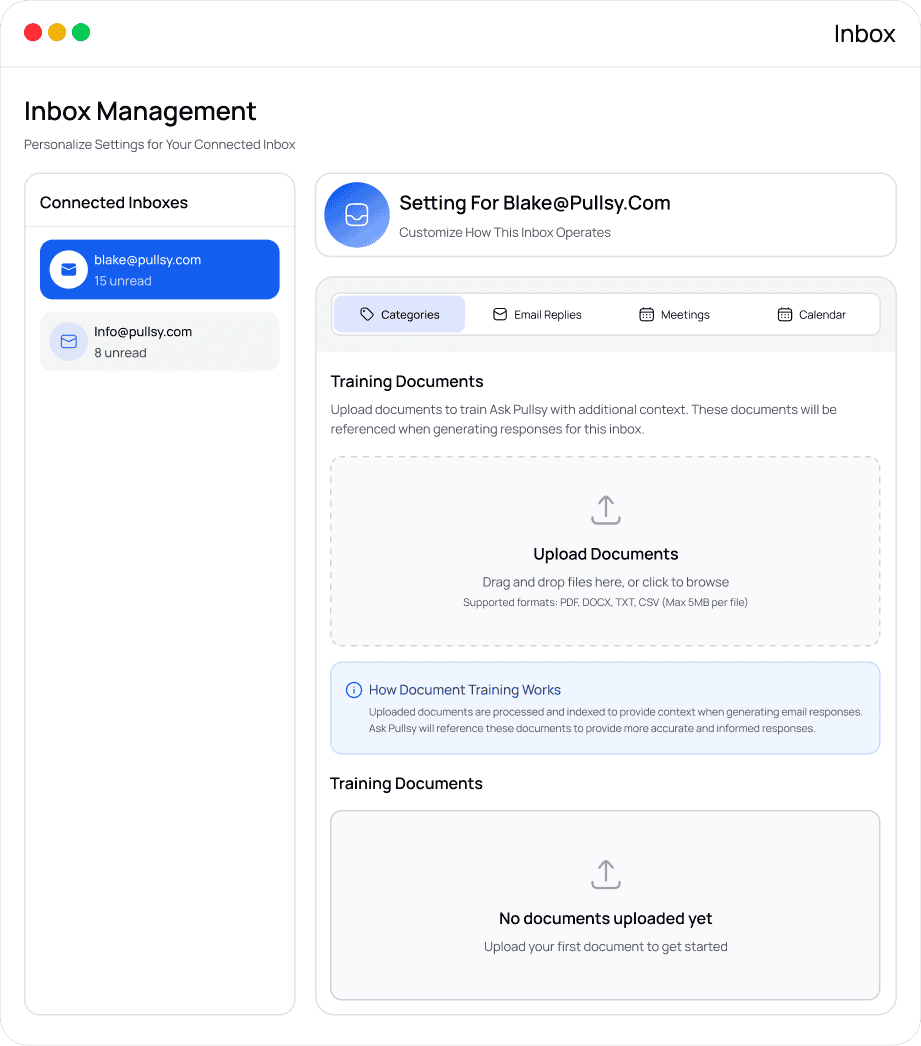Image resolution: width=921 pixels, height=1046 pixels.
Task: Click the envelope icon for blake@pullsy.com
Action: click(69, 270)
